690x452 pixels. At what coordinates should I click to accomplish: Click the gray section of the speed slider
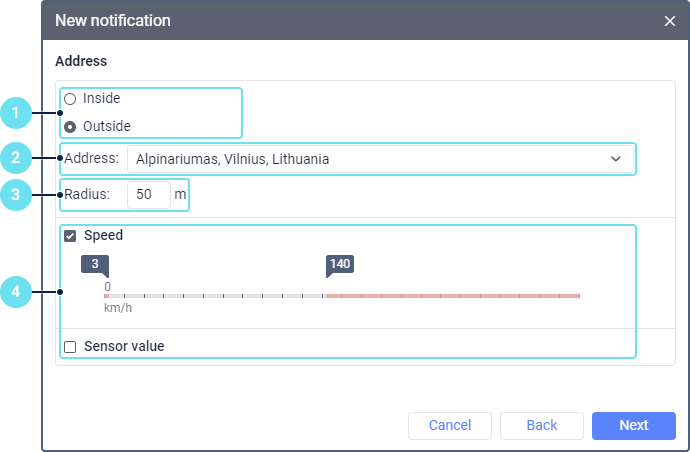pos(215,296)
